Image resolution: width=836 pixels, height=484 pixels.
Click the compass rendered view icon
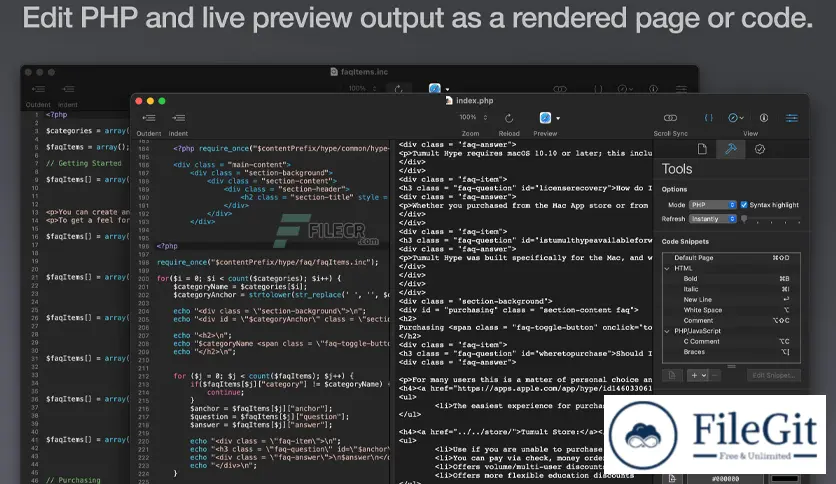tap(733, 118)
